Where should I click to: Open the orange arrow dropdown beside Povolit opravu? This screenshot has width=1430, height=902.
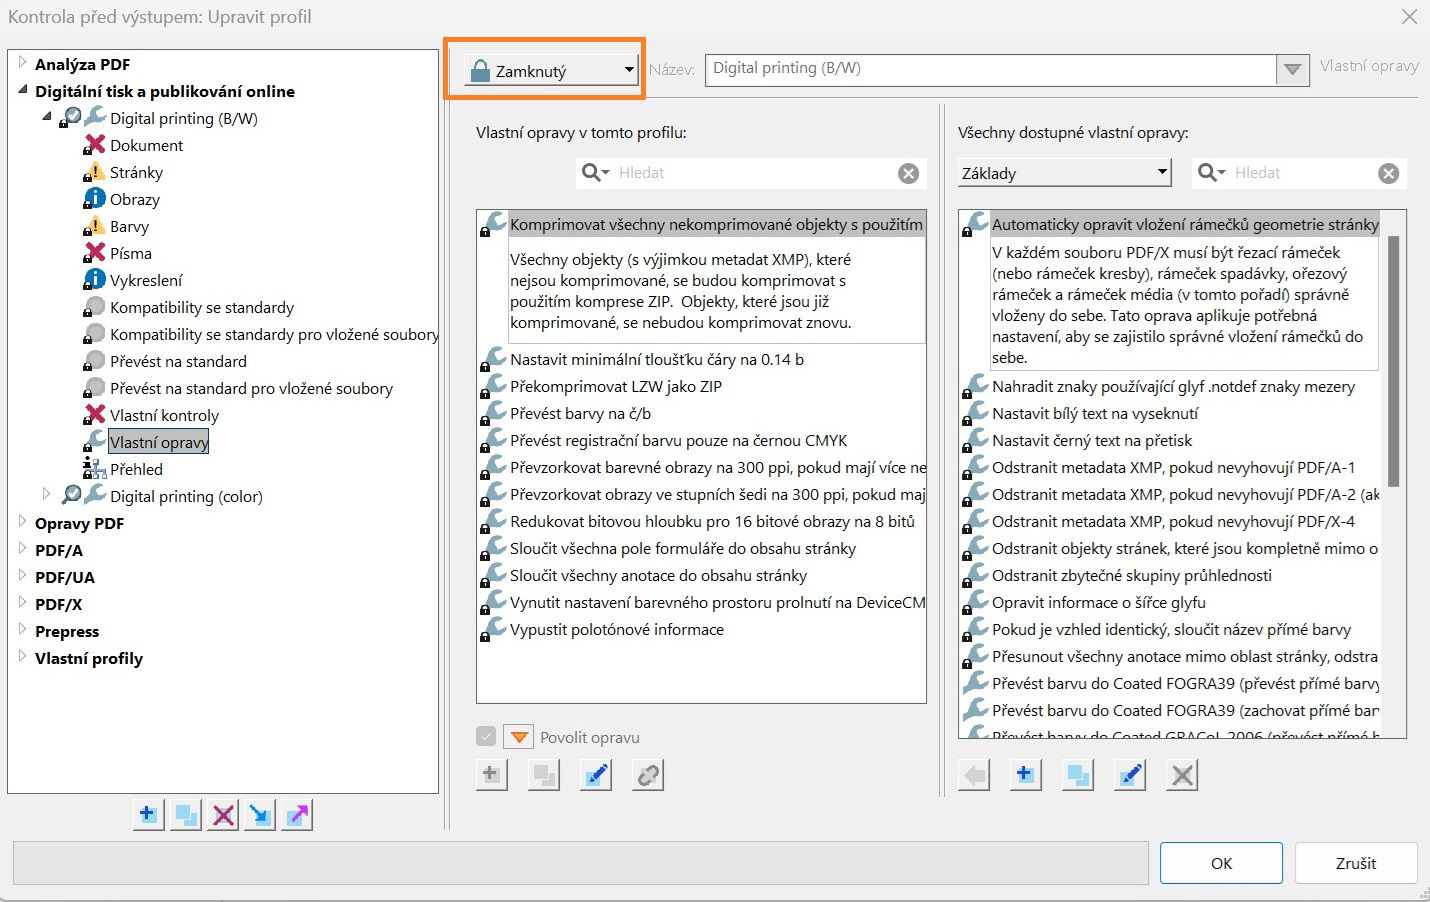[x=519, y=737]
